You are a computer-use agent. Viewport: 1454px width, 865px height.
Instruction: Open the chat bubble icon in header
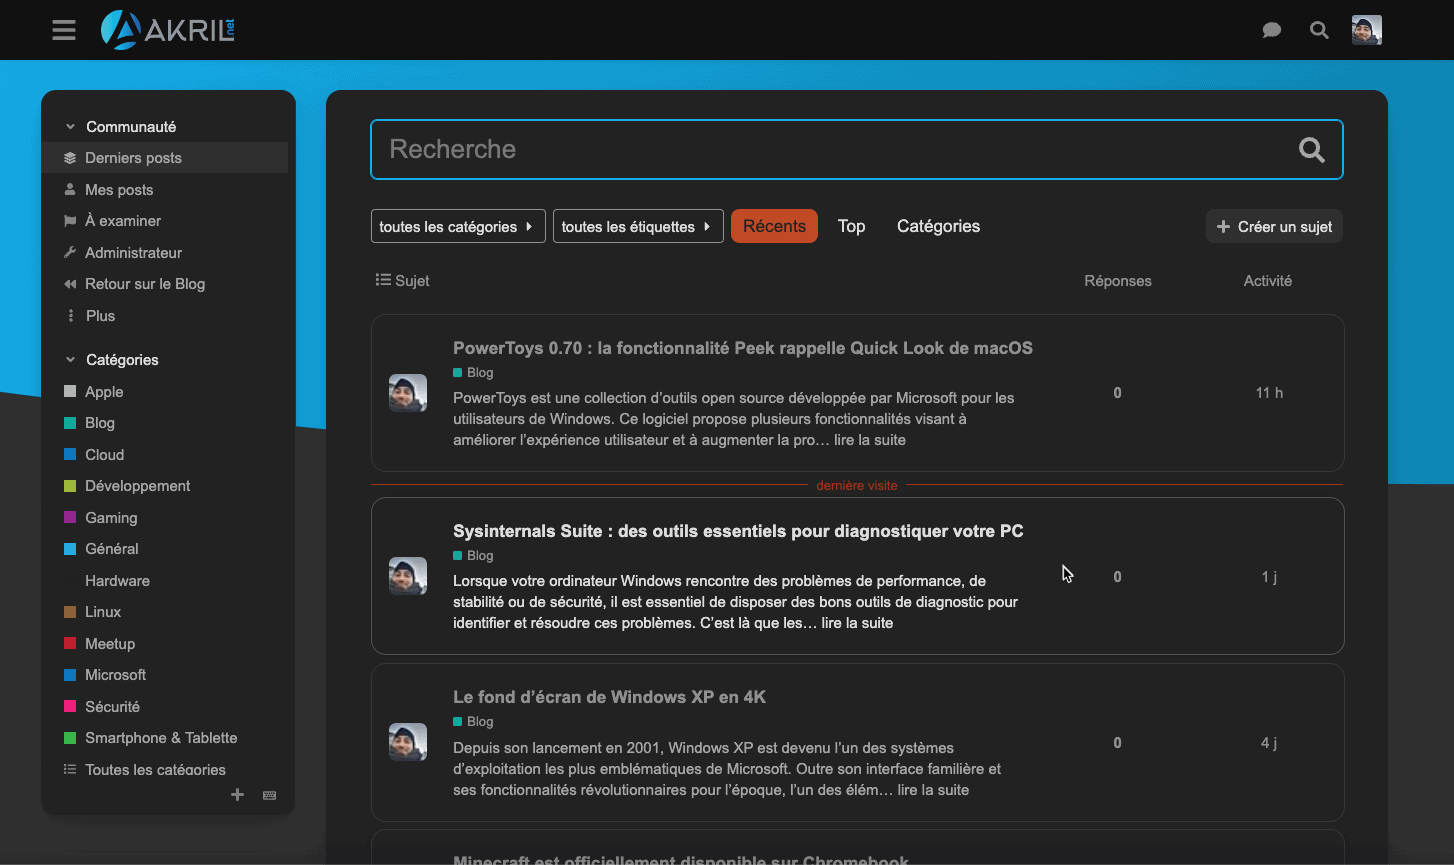(1272, 31)
